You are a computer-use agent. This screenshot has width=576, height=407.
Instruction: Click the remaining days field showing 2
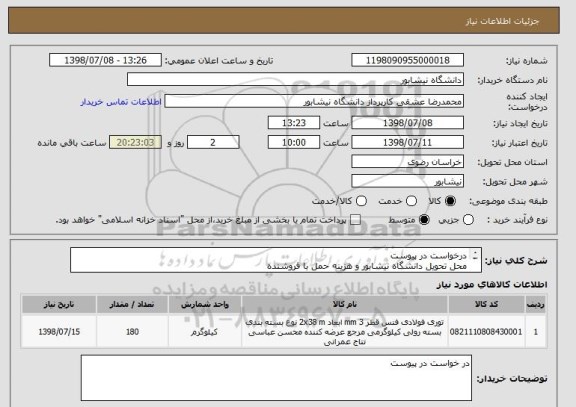[x=213, y=142]
